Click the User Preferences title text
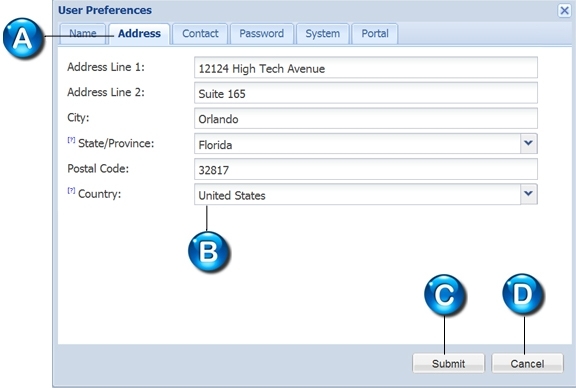Image resolution: width=576 pixels, height=388 pixels. 105,10
